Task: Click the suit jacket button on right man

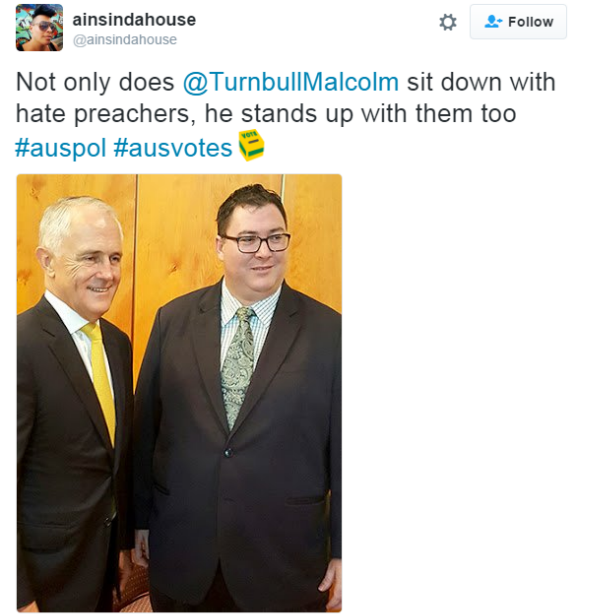Action: pos(228,453)
